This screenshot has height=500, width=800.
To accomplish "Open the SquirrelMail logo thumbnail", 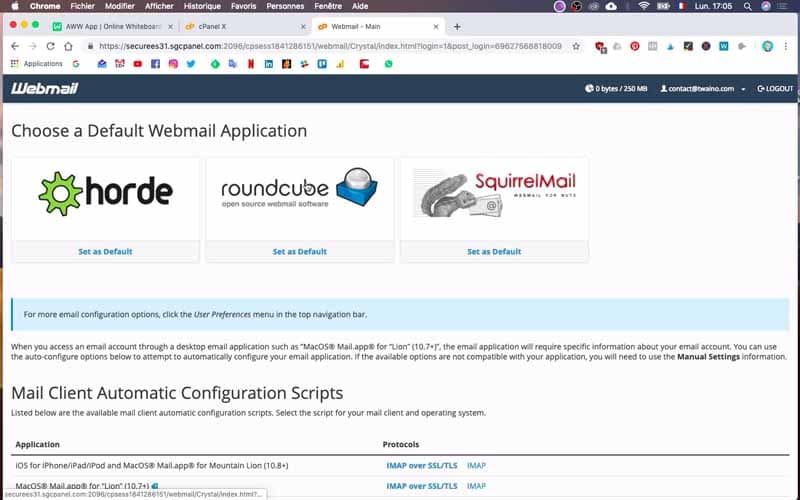I will [x=494, y=193].
